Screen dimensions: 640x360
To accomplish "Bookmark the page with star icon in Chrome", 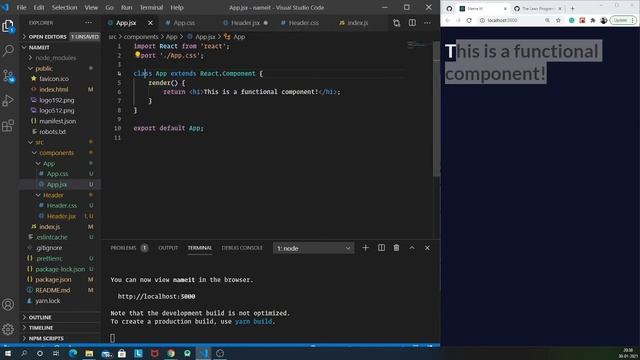I will pyautogui.click(x=558, y=20).
